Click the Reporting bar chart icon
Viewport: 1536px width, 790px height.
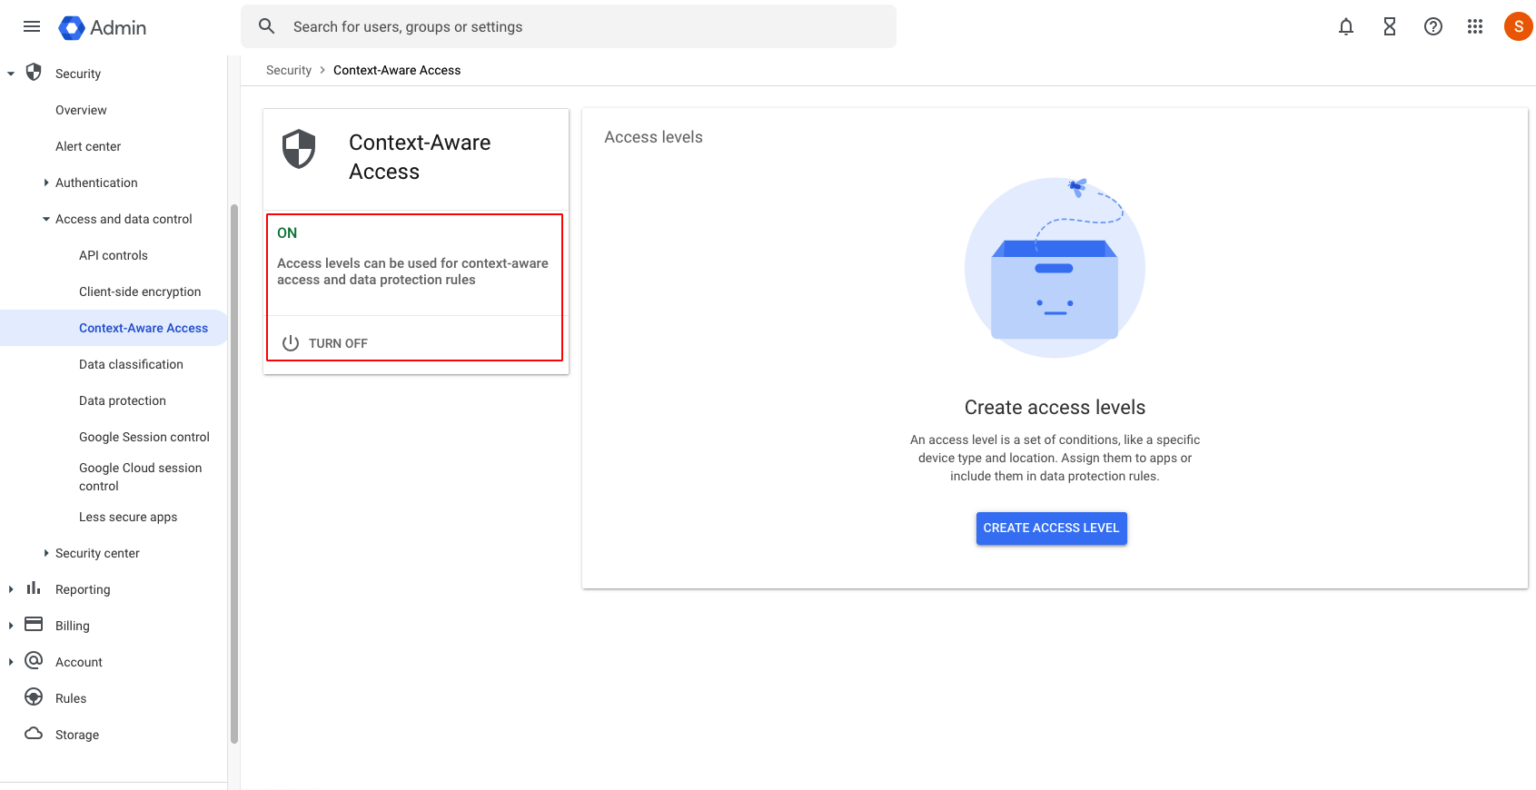(34, 588)
